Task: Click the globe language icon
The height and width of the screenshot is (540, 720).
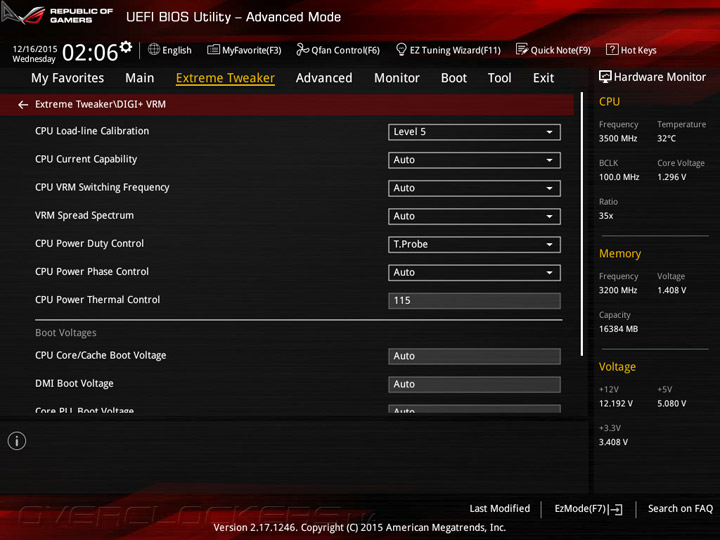Action: click(x=154, y=49)
